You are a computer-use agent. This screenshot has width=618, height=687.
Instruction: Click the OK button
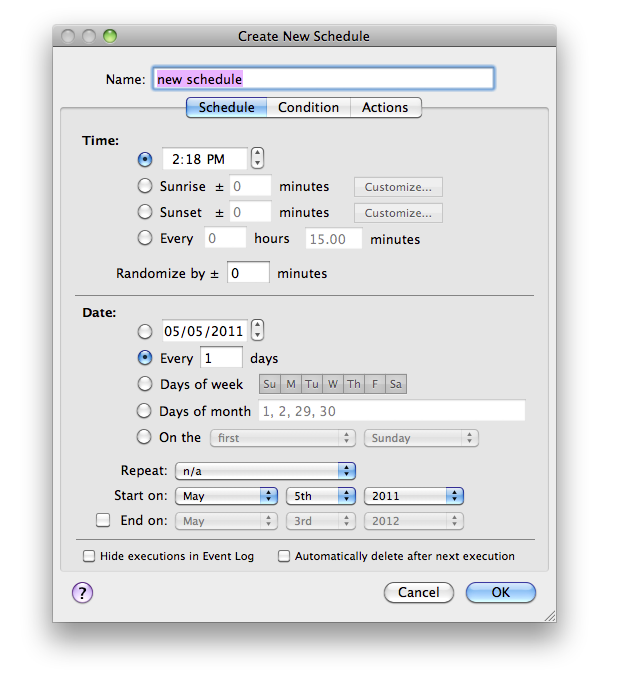(501, 593)
